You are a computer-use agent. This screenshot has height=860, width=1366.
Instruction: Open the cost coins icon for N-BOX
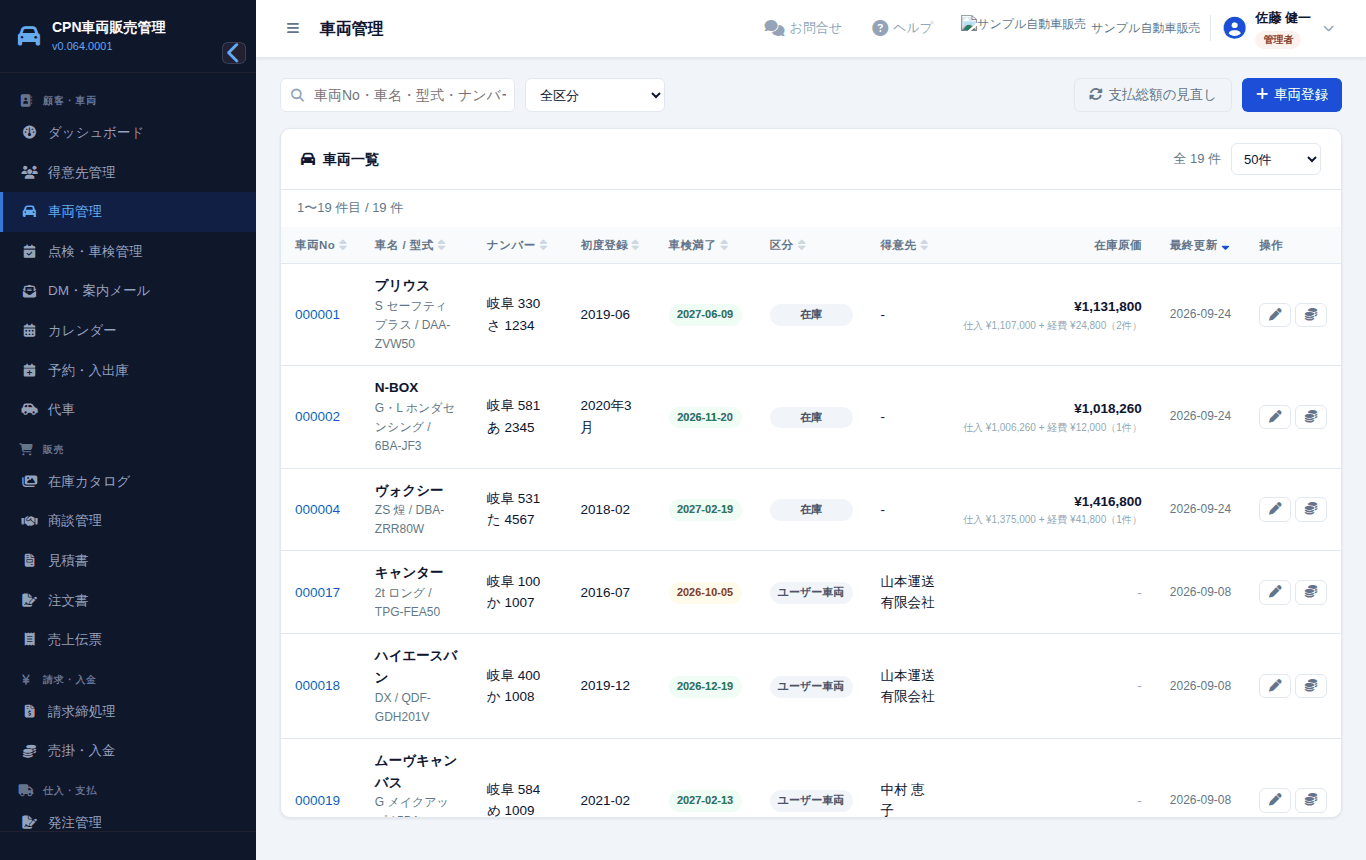1311,417
